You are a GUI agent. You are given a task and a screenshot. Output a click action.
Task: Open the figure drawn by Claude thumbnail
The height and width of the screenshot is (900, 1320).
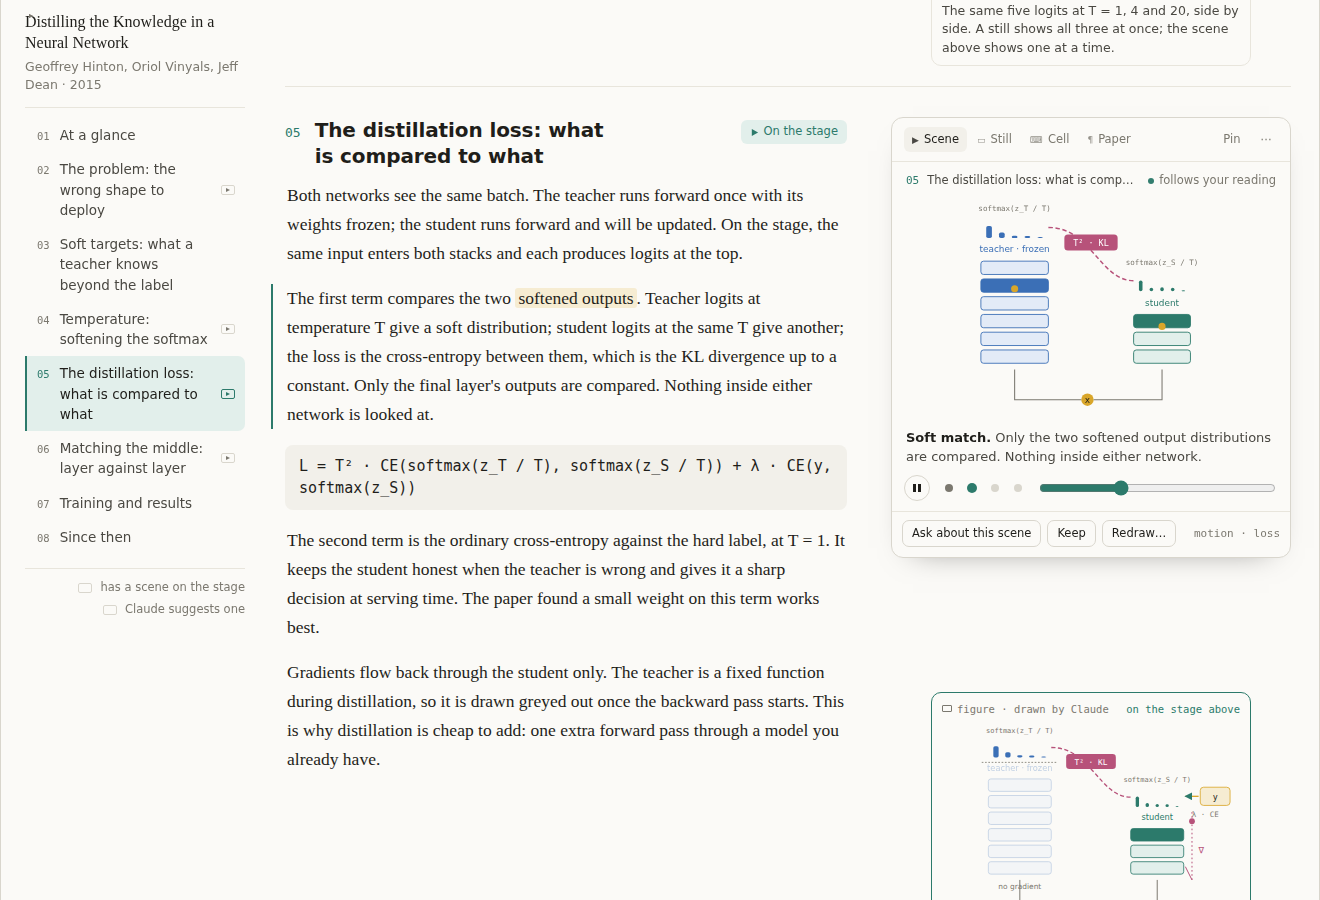click(x=1091, y=796)
